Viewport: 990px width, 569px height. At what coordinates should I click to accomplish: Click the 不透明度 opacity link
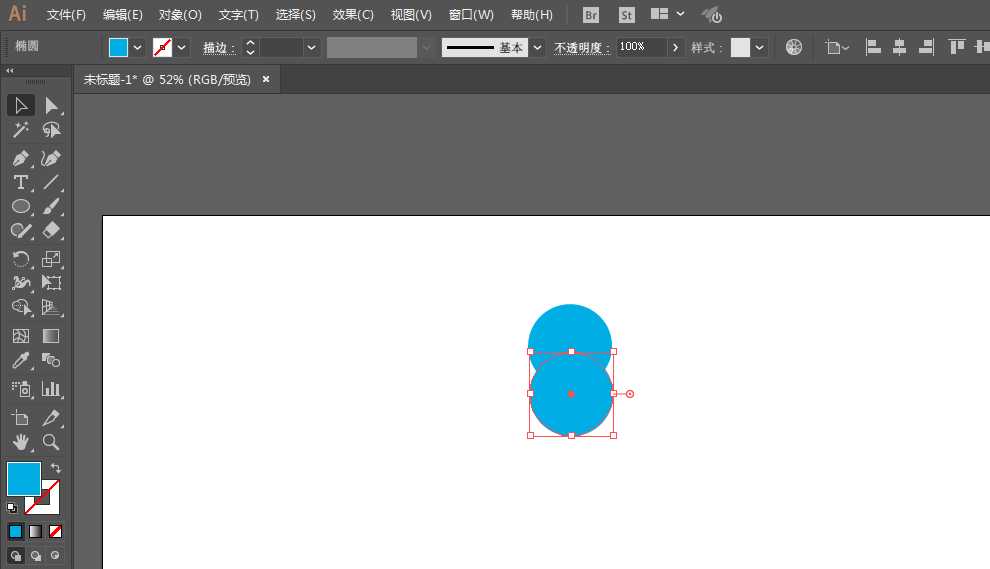[x=581, y=48]
